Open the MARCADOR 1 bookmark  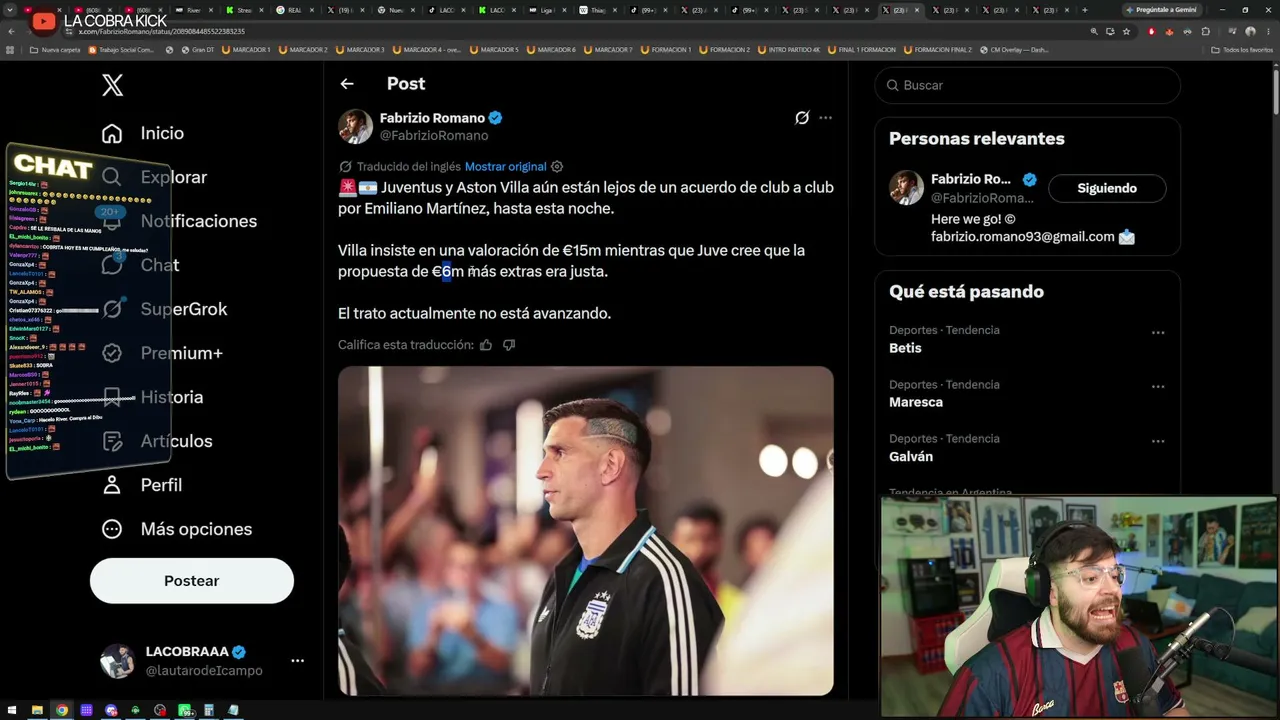point(247,50)
